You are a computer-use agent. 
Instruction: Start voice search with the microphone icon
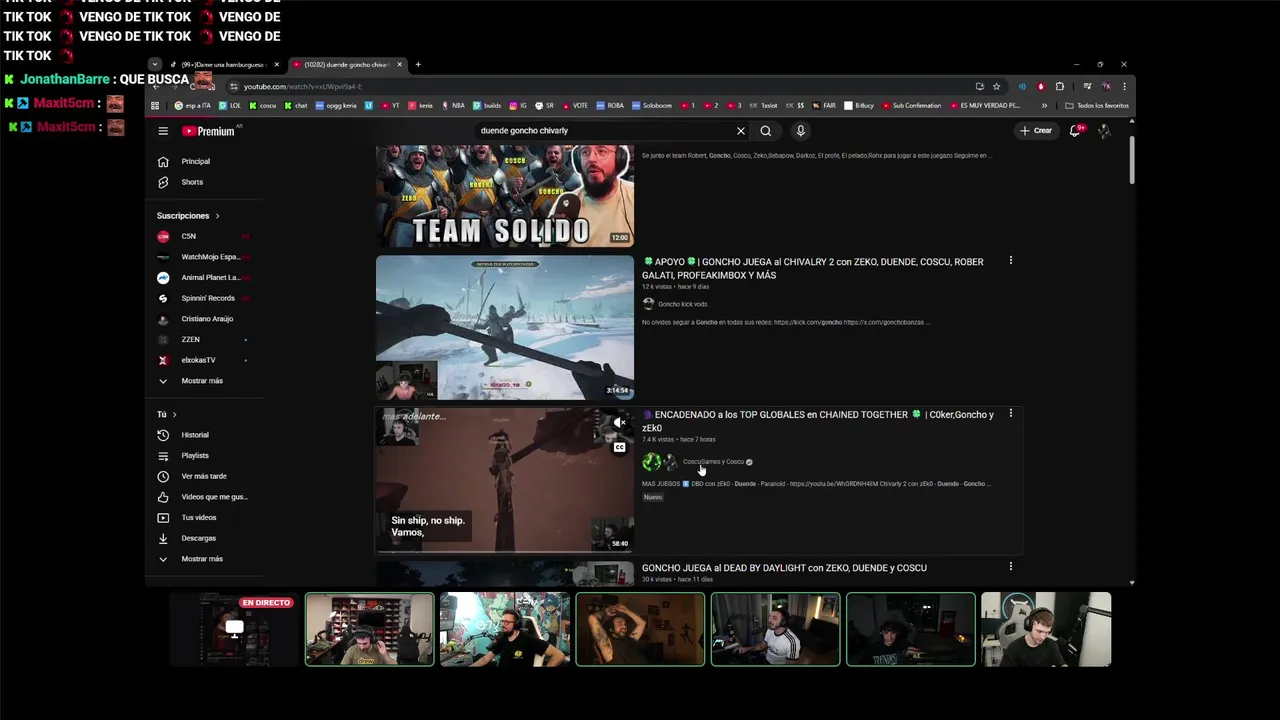[800, 131]
